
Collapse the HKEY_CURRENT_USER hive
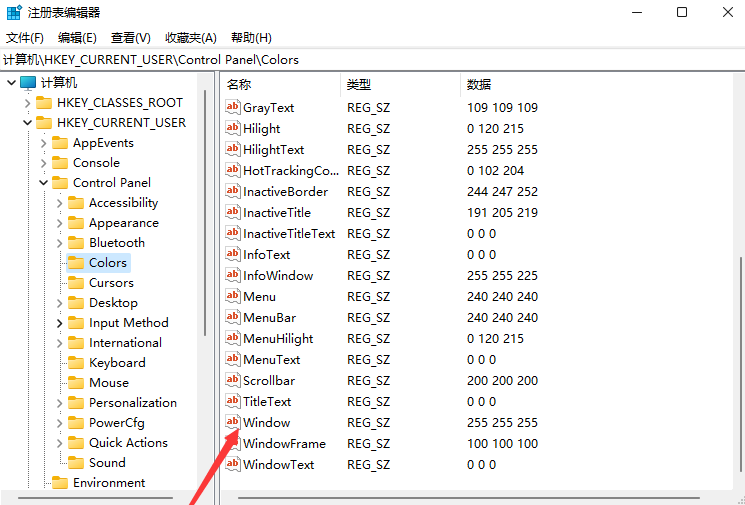pos(27,123)
